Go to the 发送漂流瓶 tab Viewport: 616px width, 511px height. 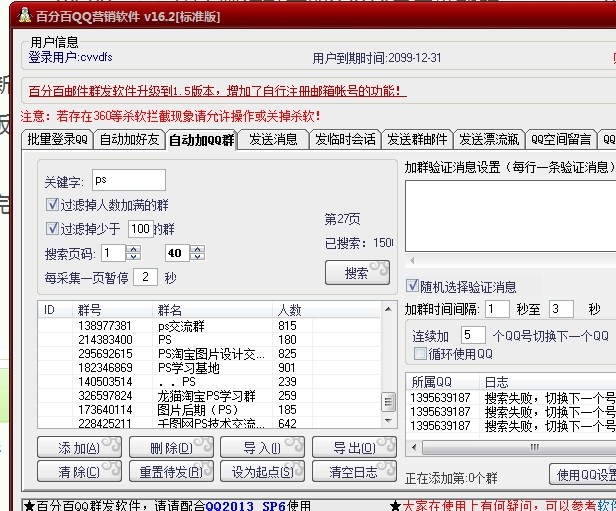click(x=489, y=139)
